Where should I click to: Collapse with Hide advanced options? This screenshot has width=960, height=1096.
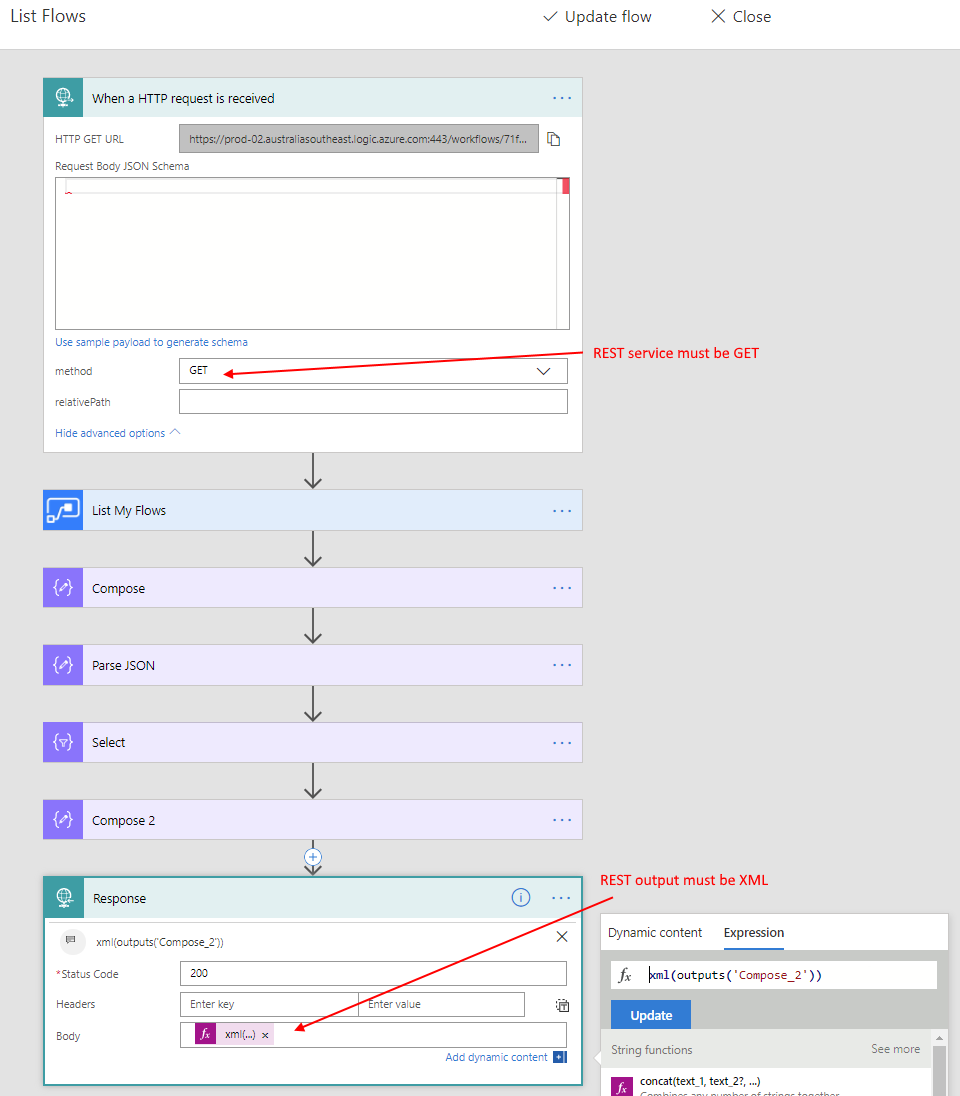pos(118,433)
